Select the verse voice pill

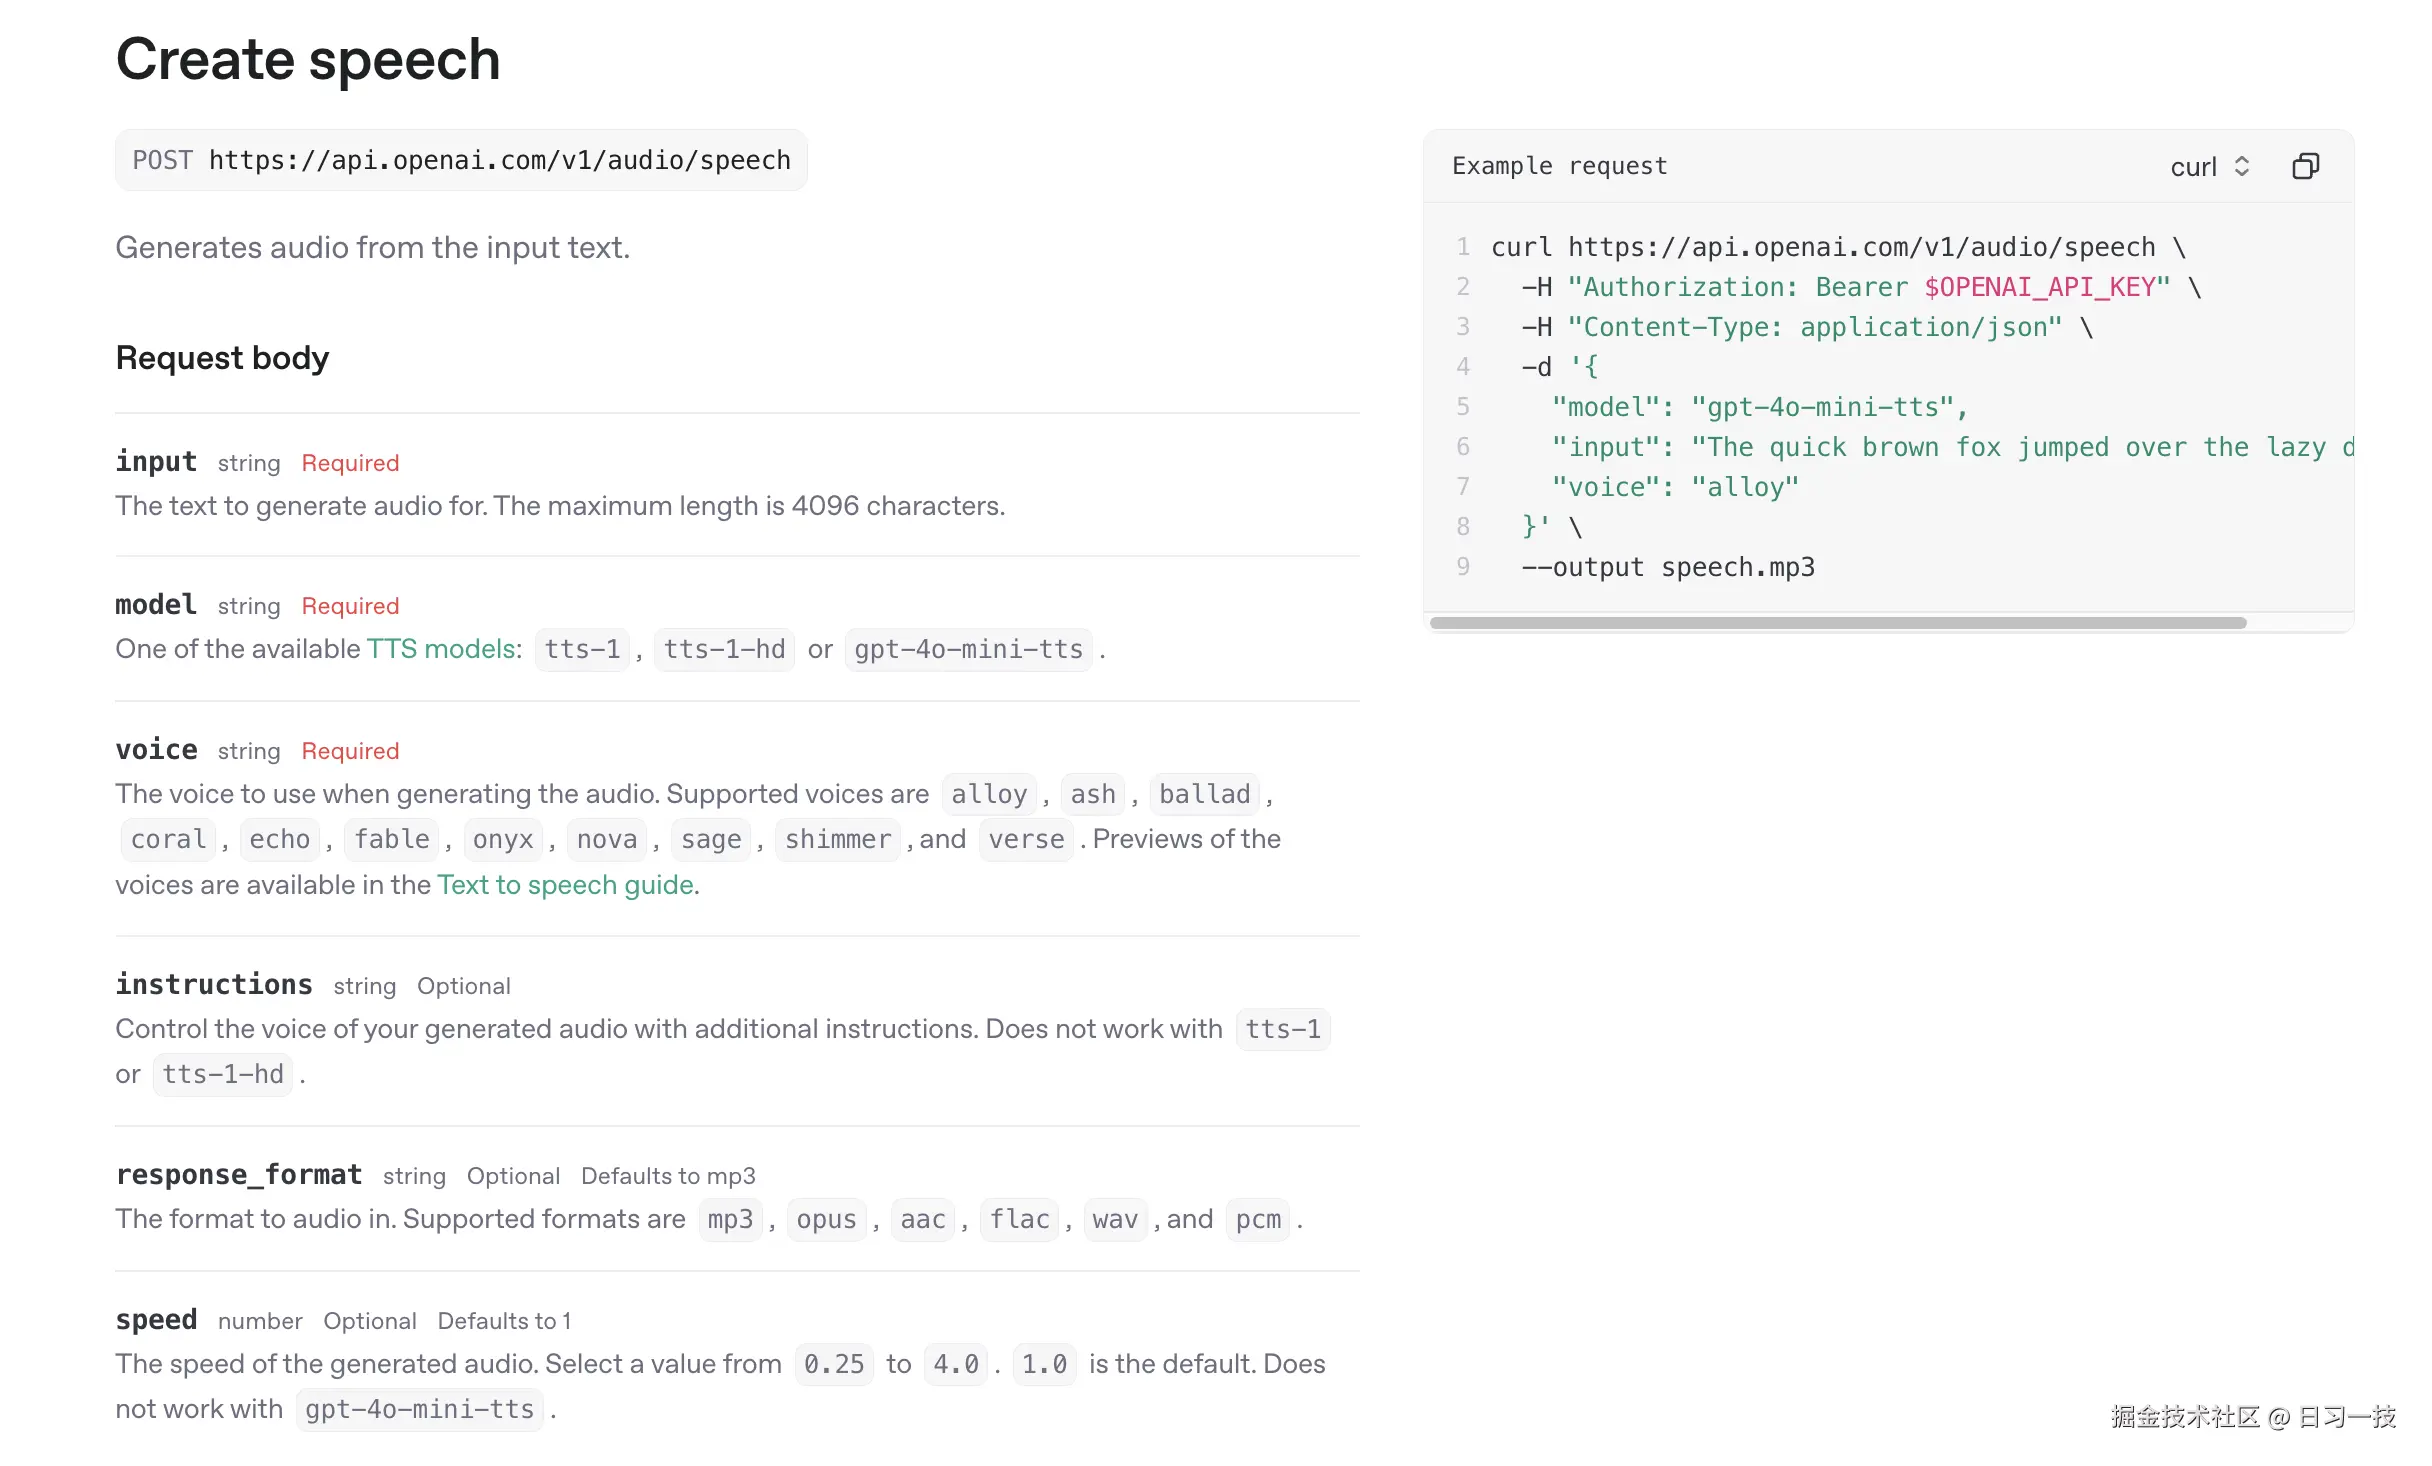[1025, 839]
